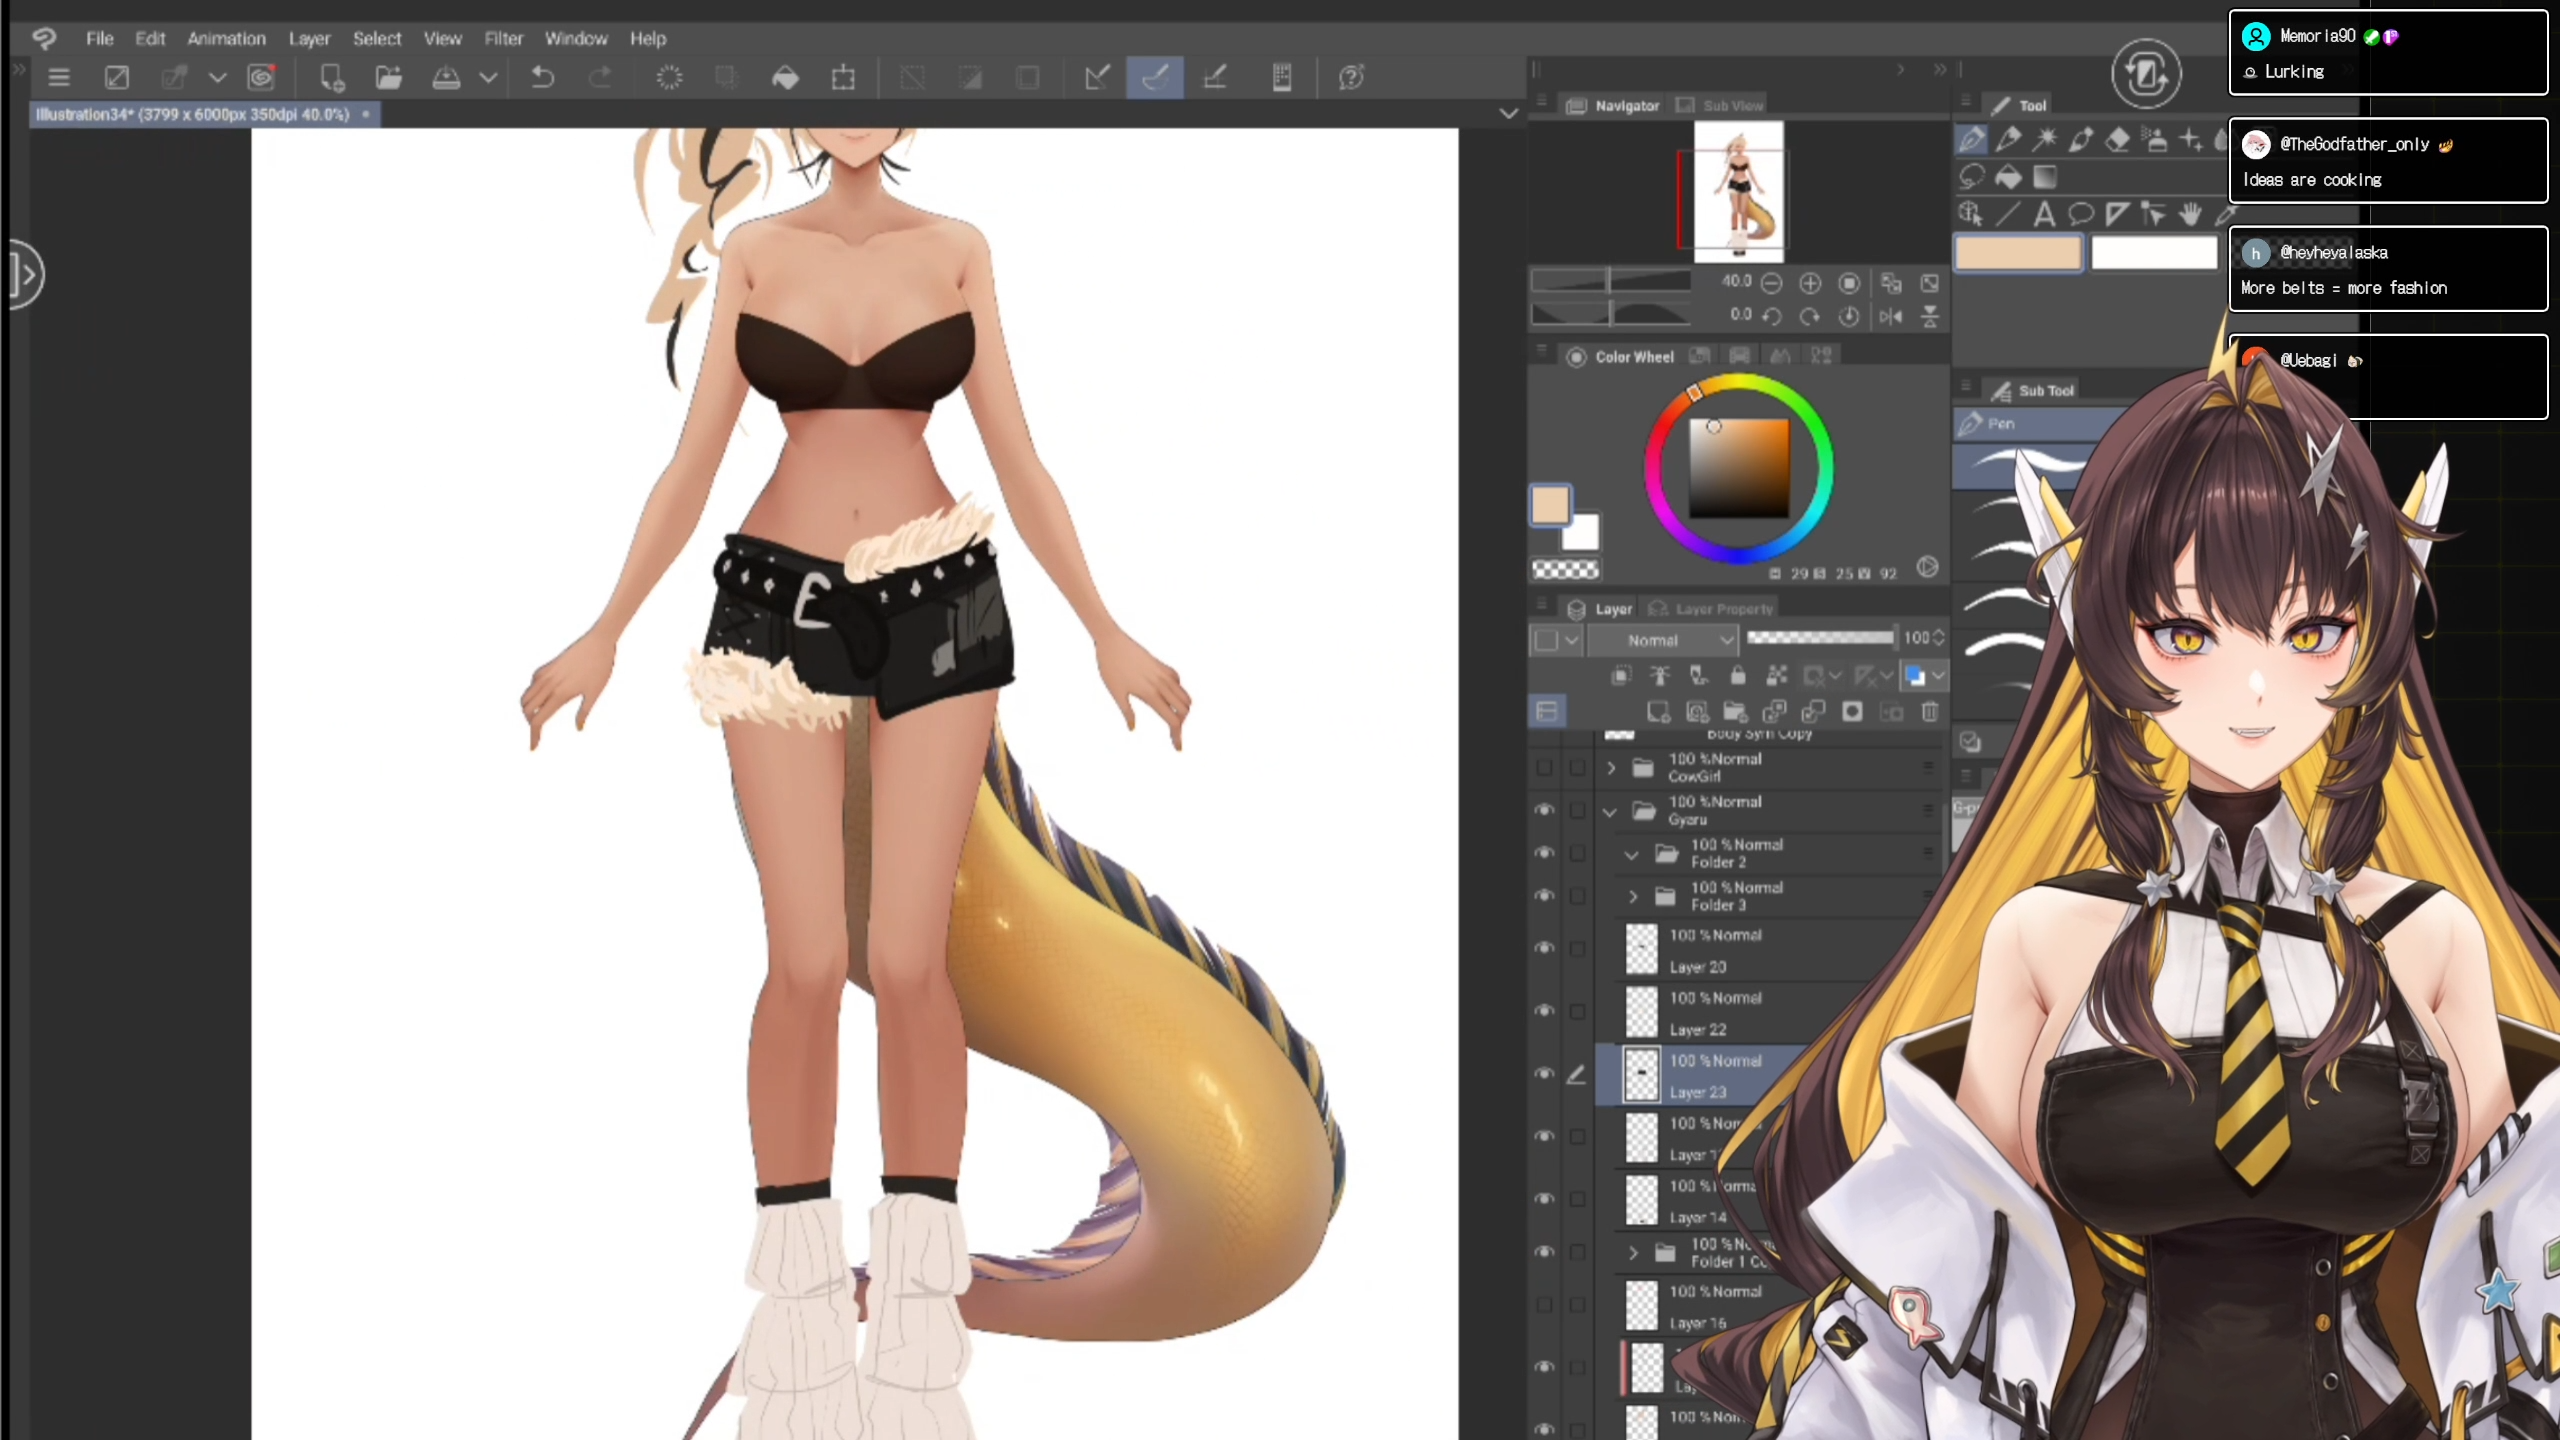Image resolution: width=2560 pixels, height=1440 pixels.
Task: Collapse Folder 2 in layer list
Action: [x=1632, y=854]
